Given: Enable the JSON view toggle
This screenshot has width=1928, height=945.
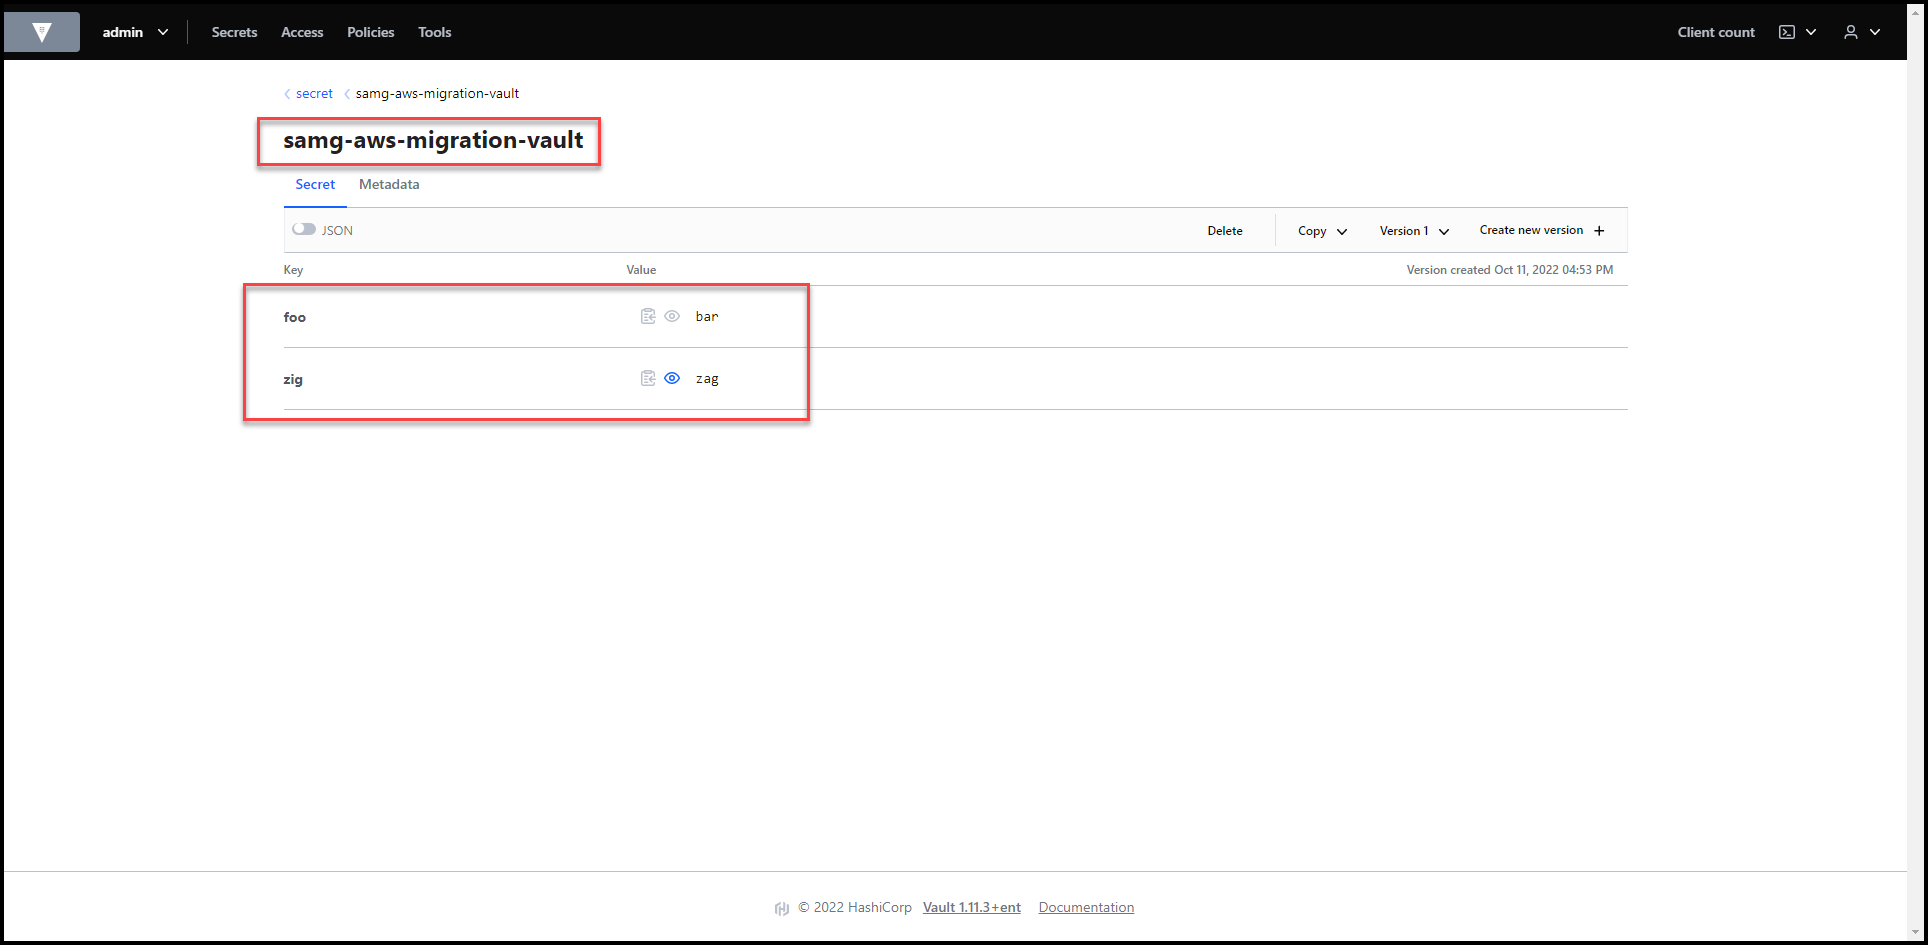Looking at the screenshot, I should 304,229.
